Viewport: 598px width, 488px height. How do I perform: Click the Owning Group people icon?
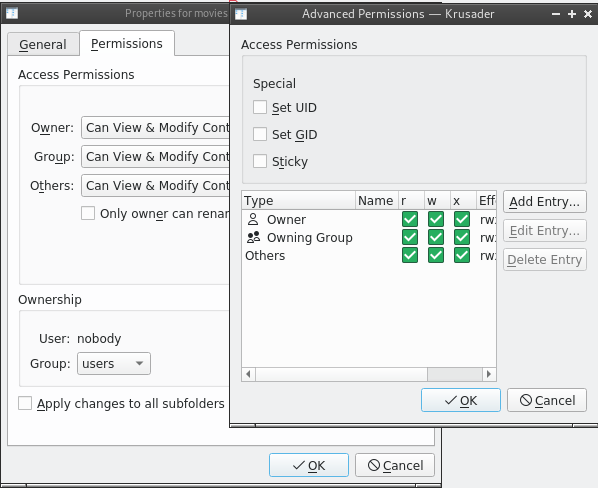[253, 238]
